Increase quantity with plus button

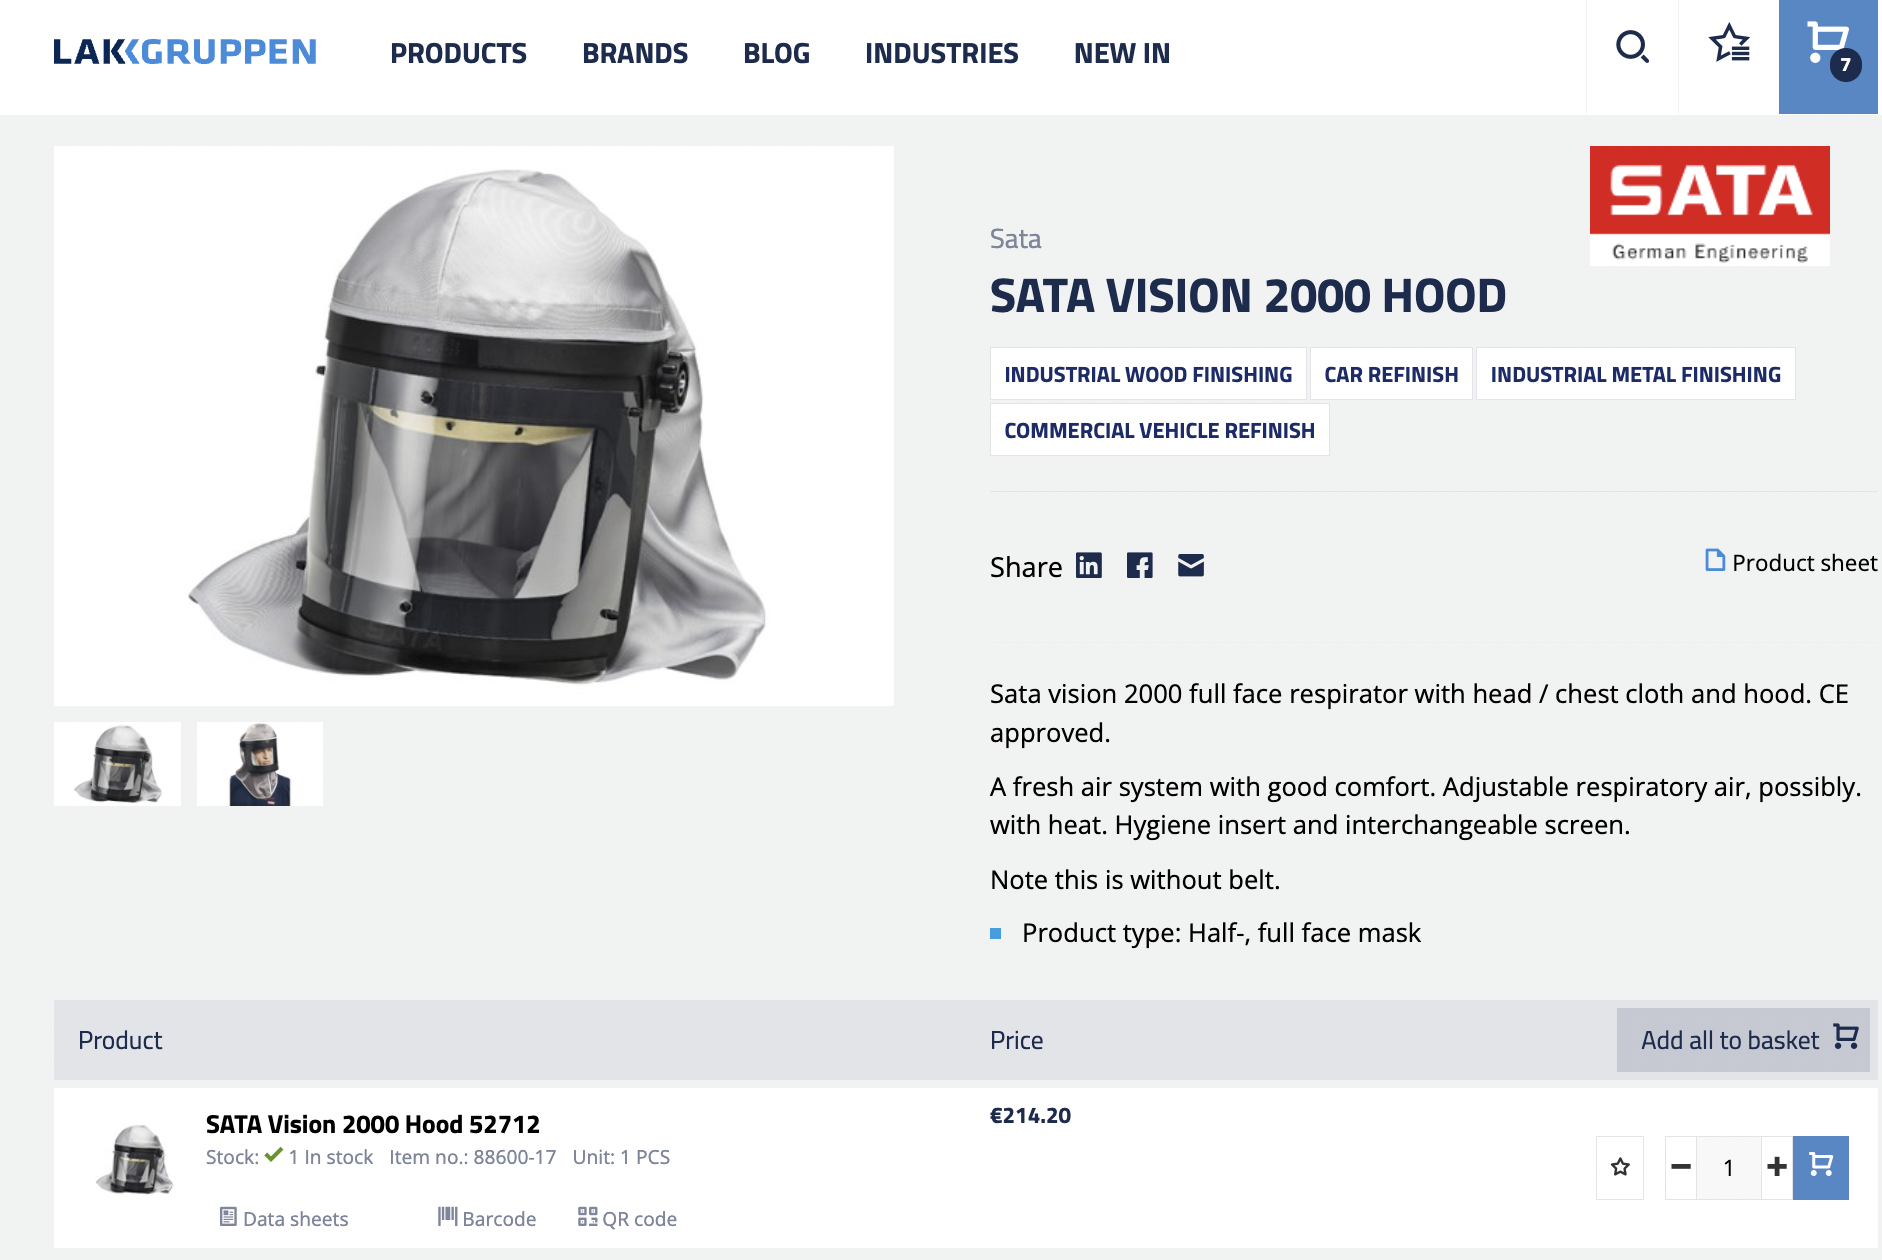(x=1776, y=1167)
